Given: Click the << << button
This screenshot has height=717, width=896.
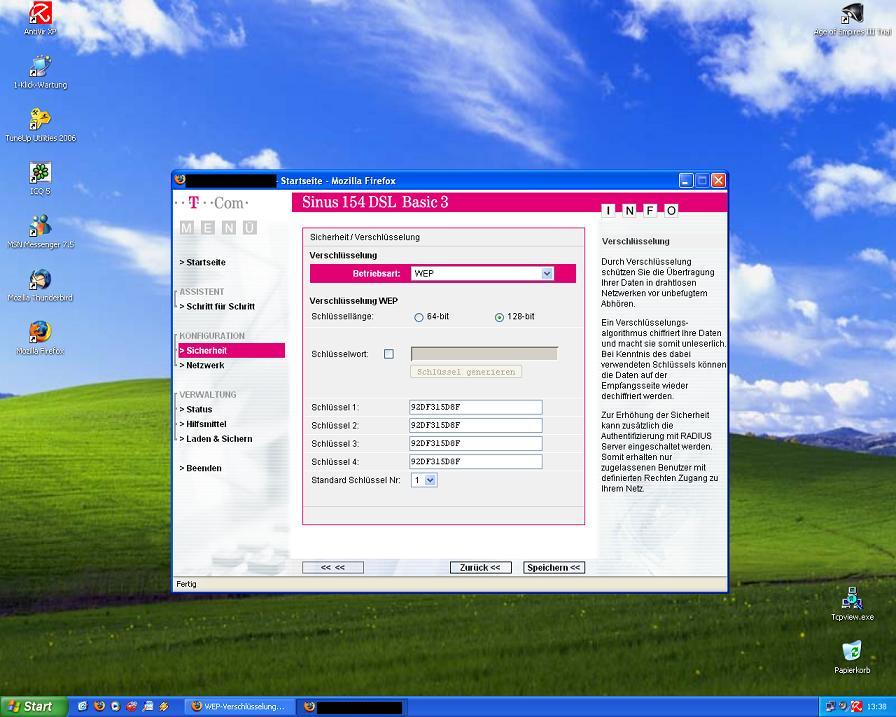Looking at the screenshot, I should pyautogui.click(x=333, y=567).
